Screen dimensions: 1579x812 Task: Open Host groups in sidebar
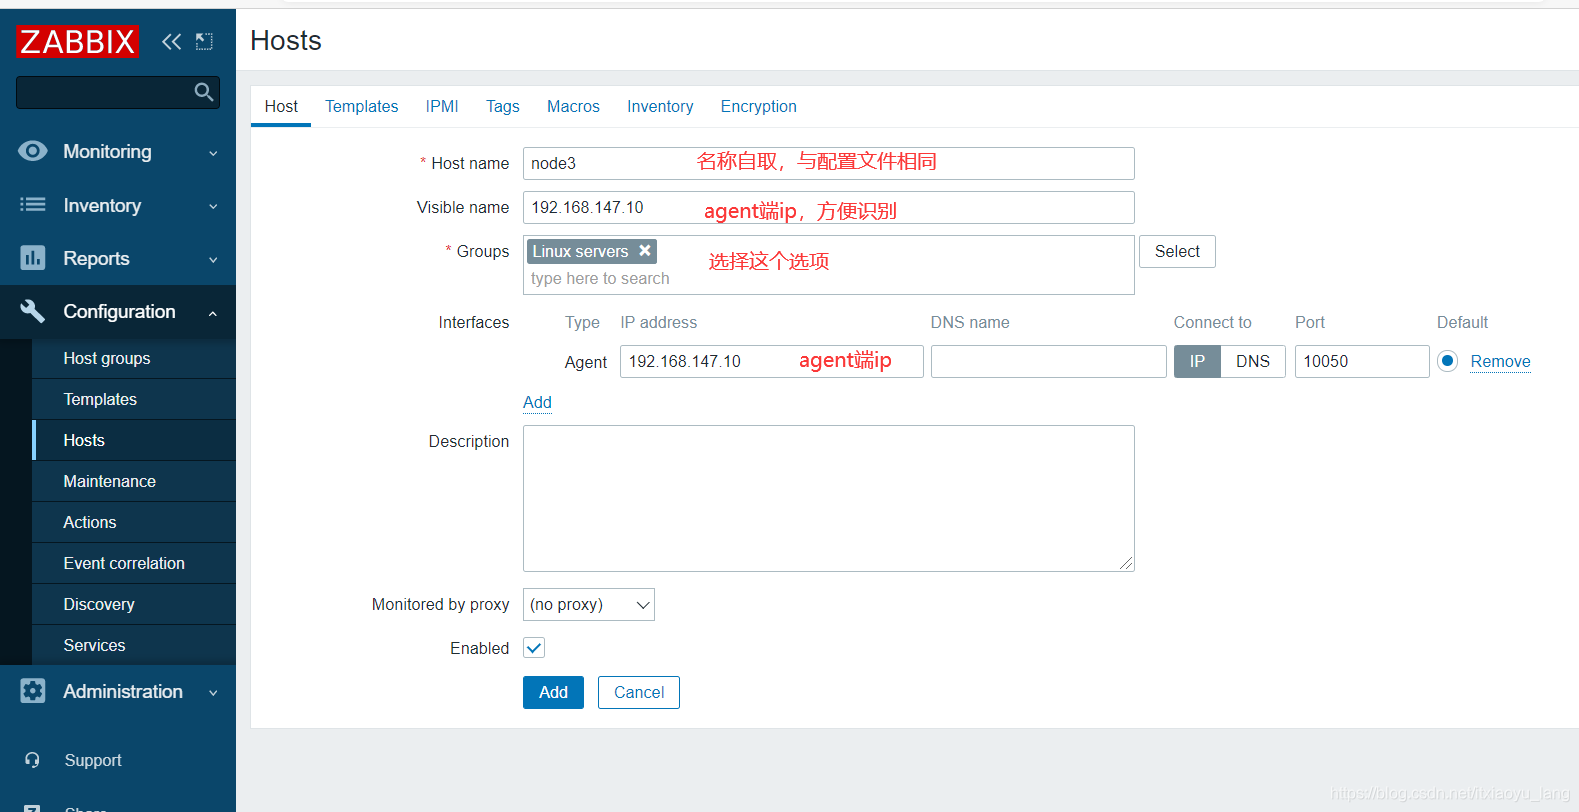point(134,358)
